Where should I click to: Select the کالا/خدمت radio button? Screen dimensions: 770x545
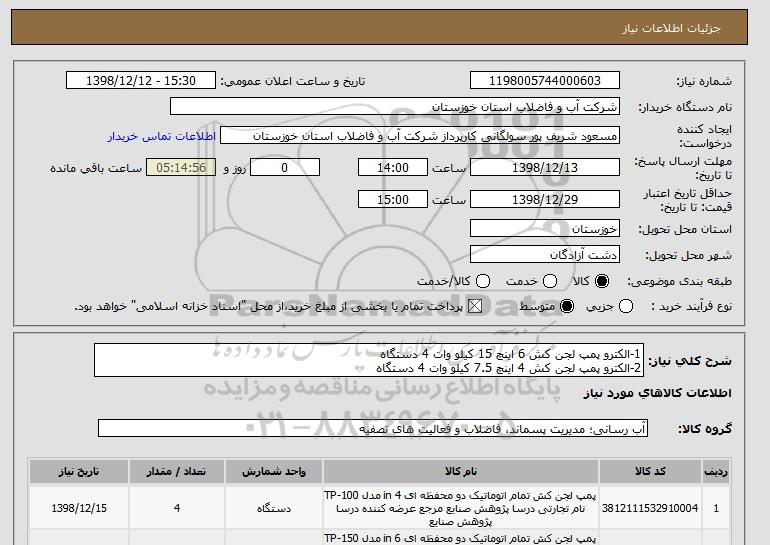point(483,281)
